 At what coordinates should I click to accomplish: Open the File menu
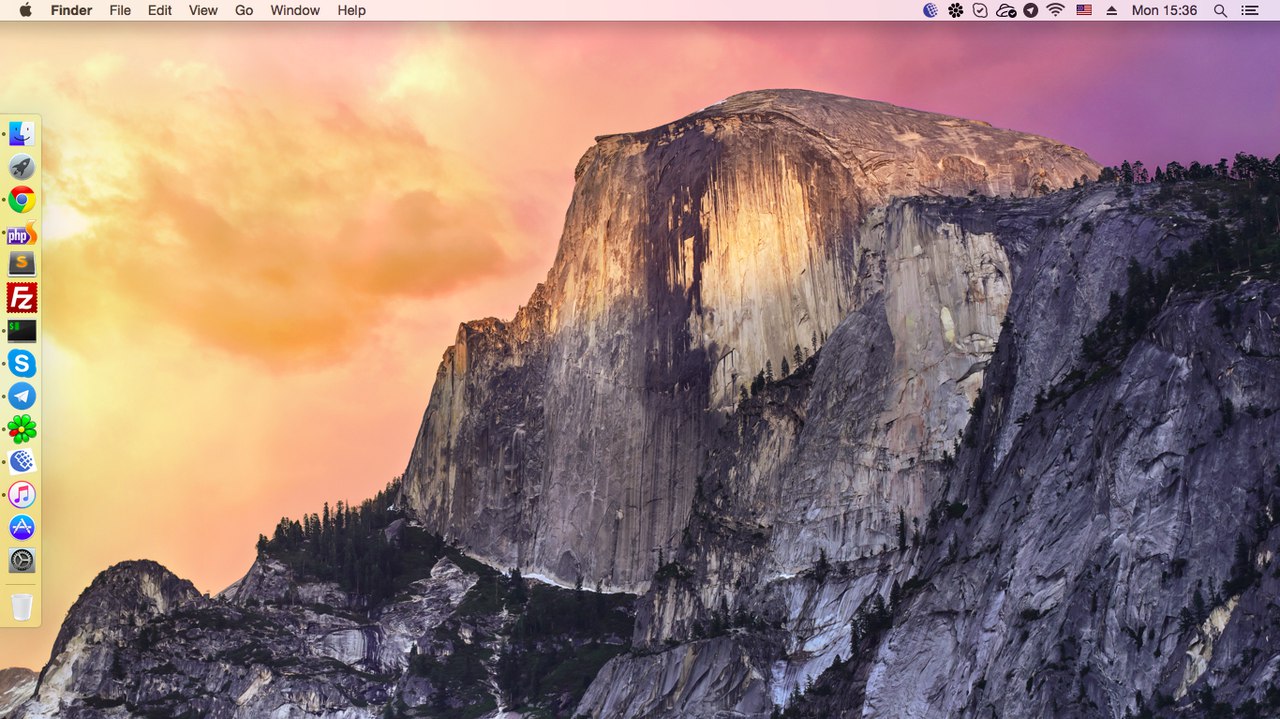tap(120, 10)
